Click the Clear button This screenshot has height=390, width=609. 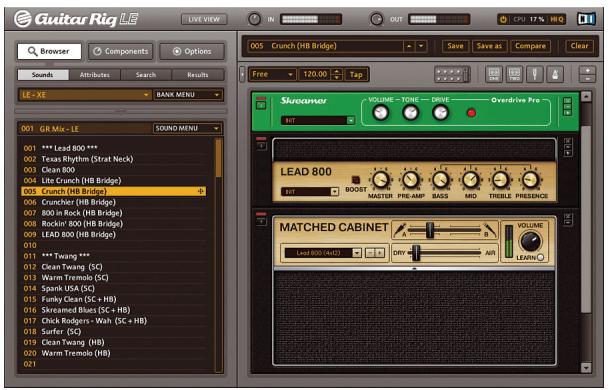579,46
